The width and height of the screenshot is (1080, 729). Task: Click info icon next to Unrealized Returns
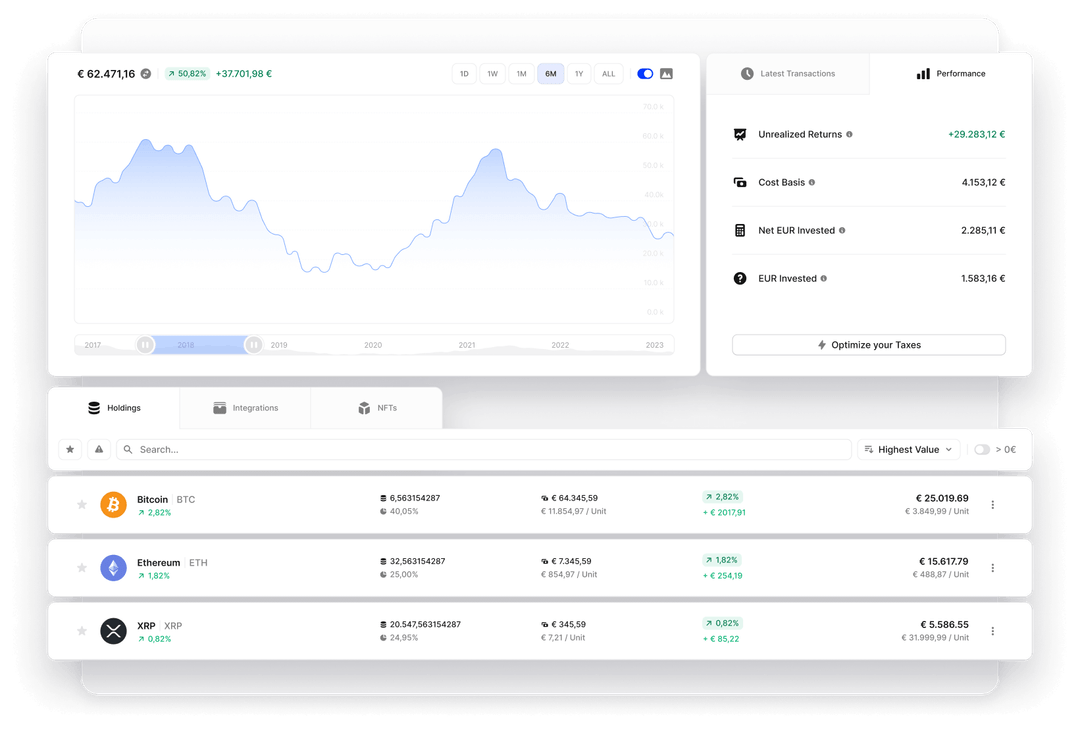[849, 134]
